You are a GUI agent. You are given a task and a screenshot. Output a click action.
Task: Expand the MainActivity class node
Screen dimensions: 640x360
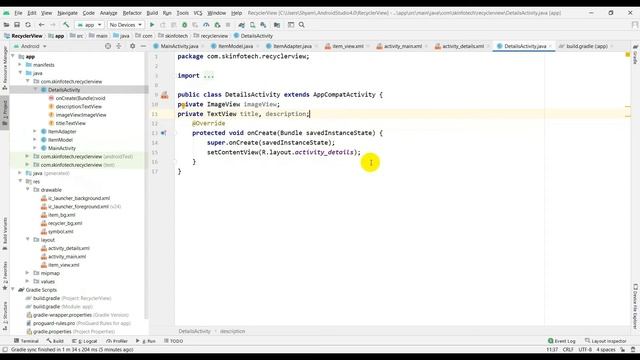point(35,148)
